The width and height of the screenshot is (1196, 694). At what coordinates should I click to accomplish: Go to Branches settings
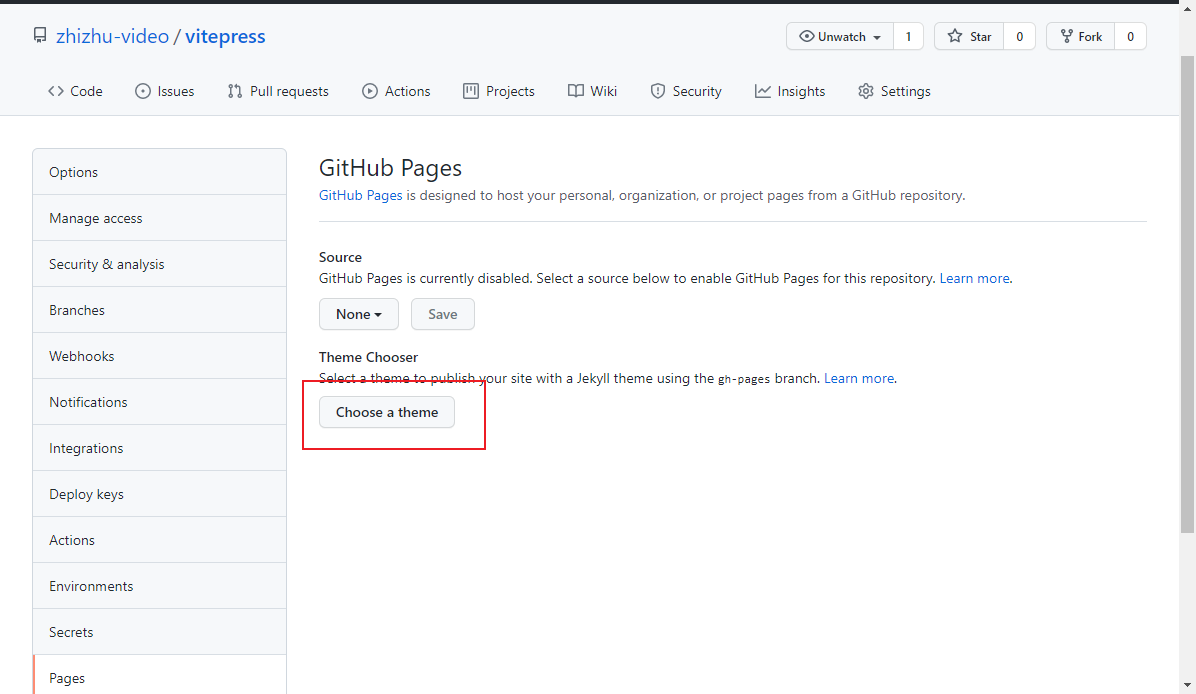(159, 310)
